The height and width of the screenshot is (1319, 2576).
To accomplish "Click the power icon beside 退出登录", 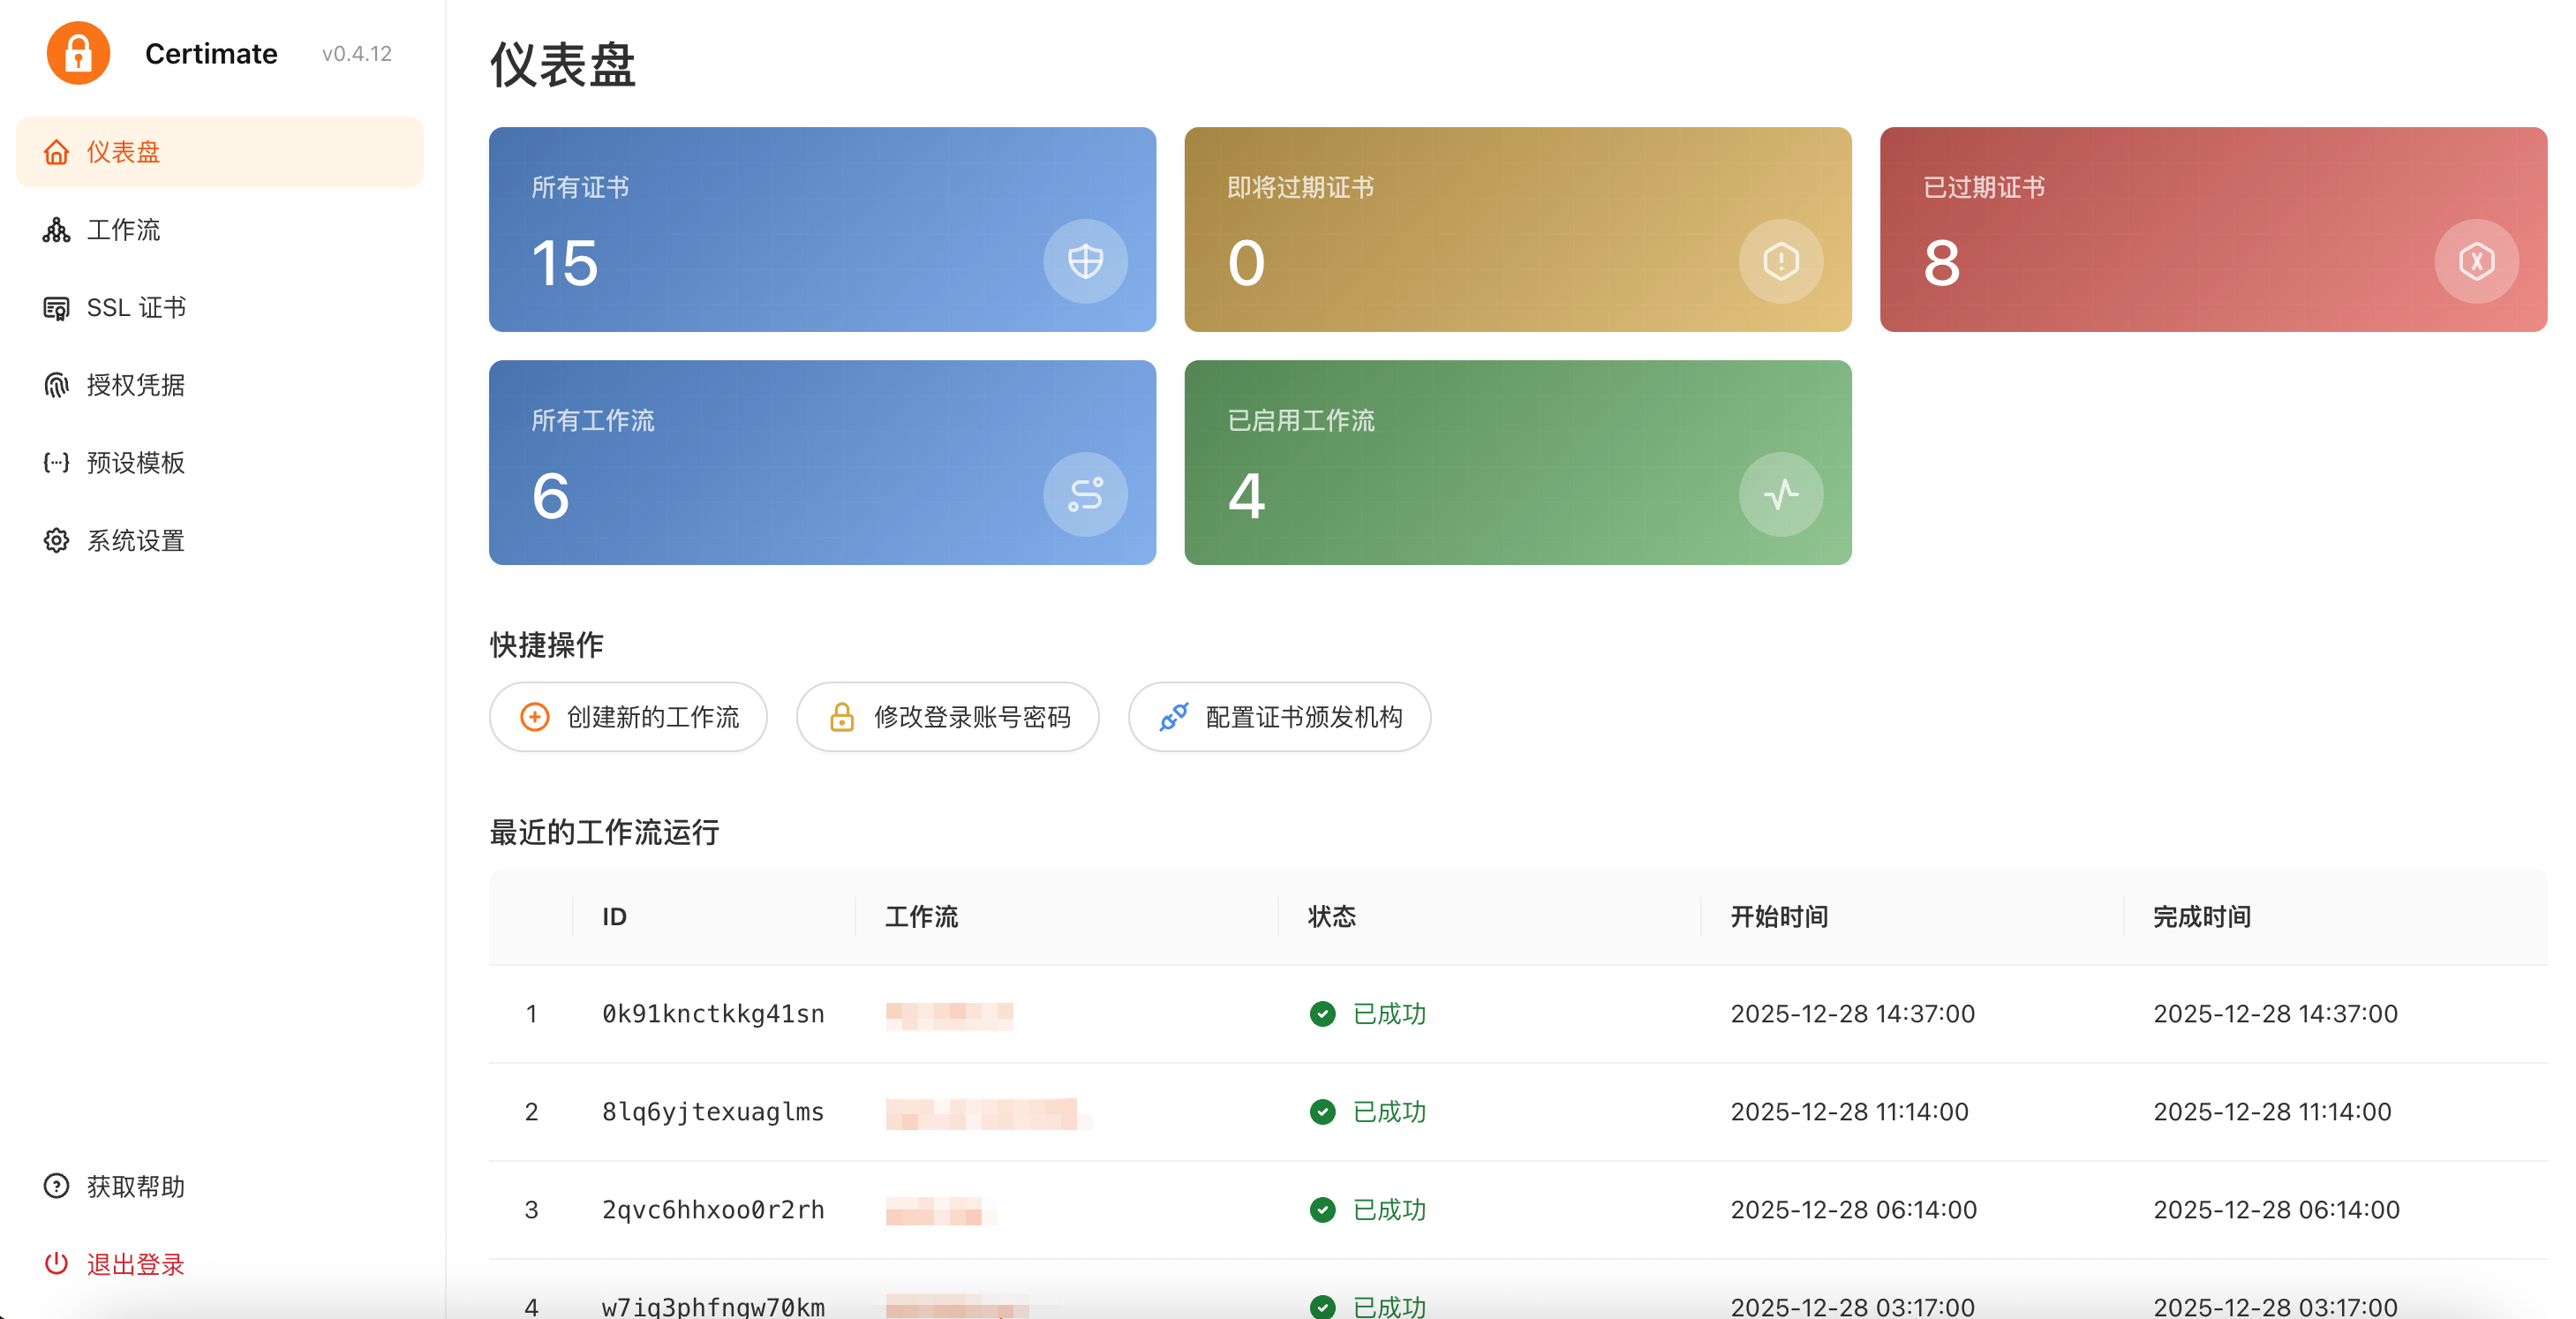I will [x=56, y=1264].
